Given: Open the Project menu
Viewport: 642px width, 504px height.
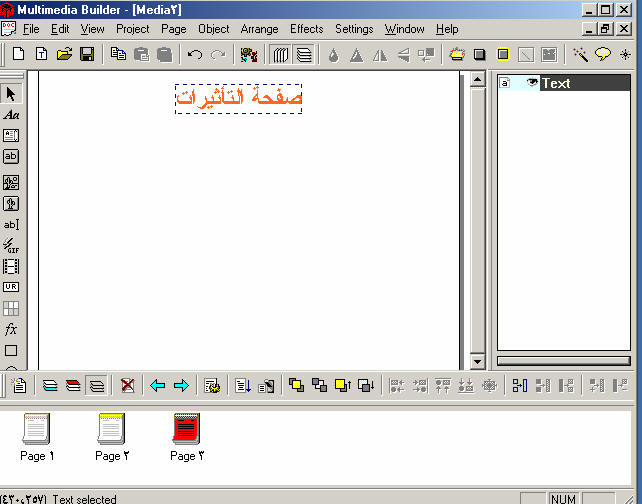Looking at the screenshot, I should pos(133,29).
